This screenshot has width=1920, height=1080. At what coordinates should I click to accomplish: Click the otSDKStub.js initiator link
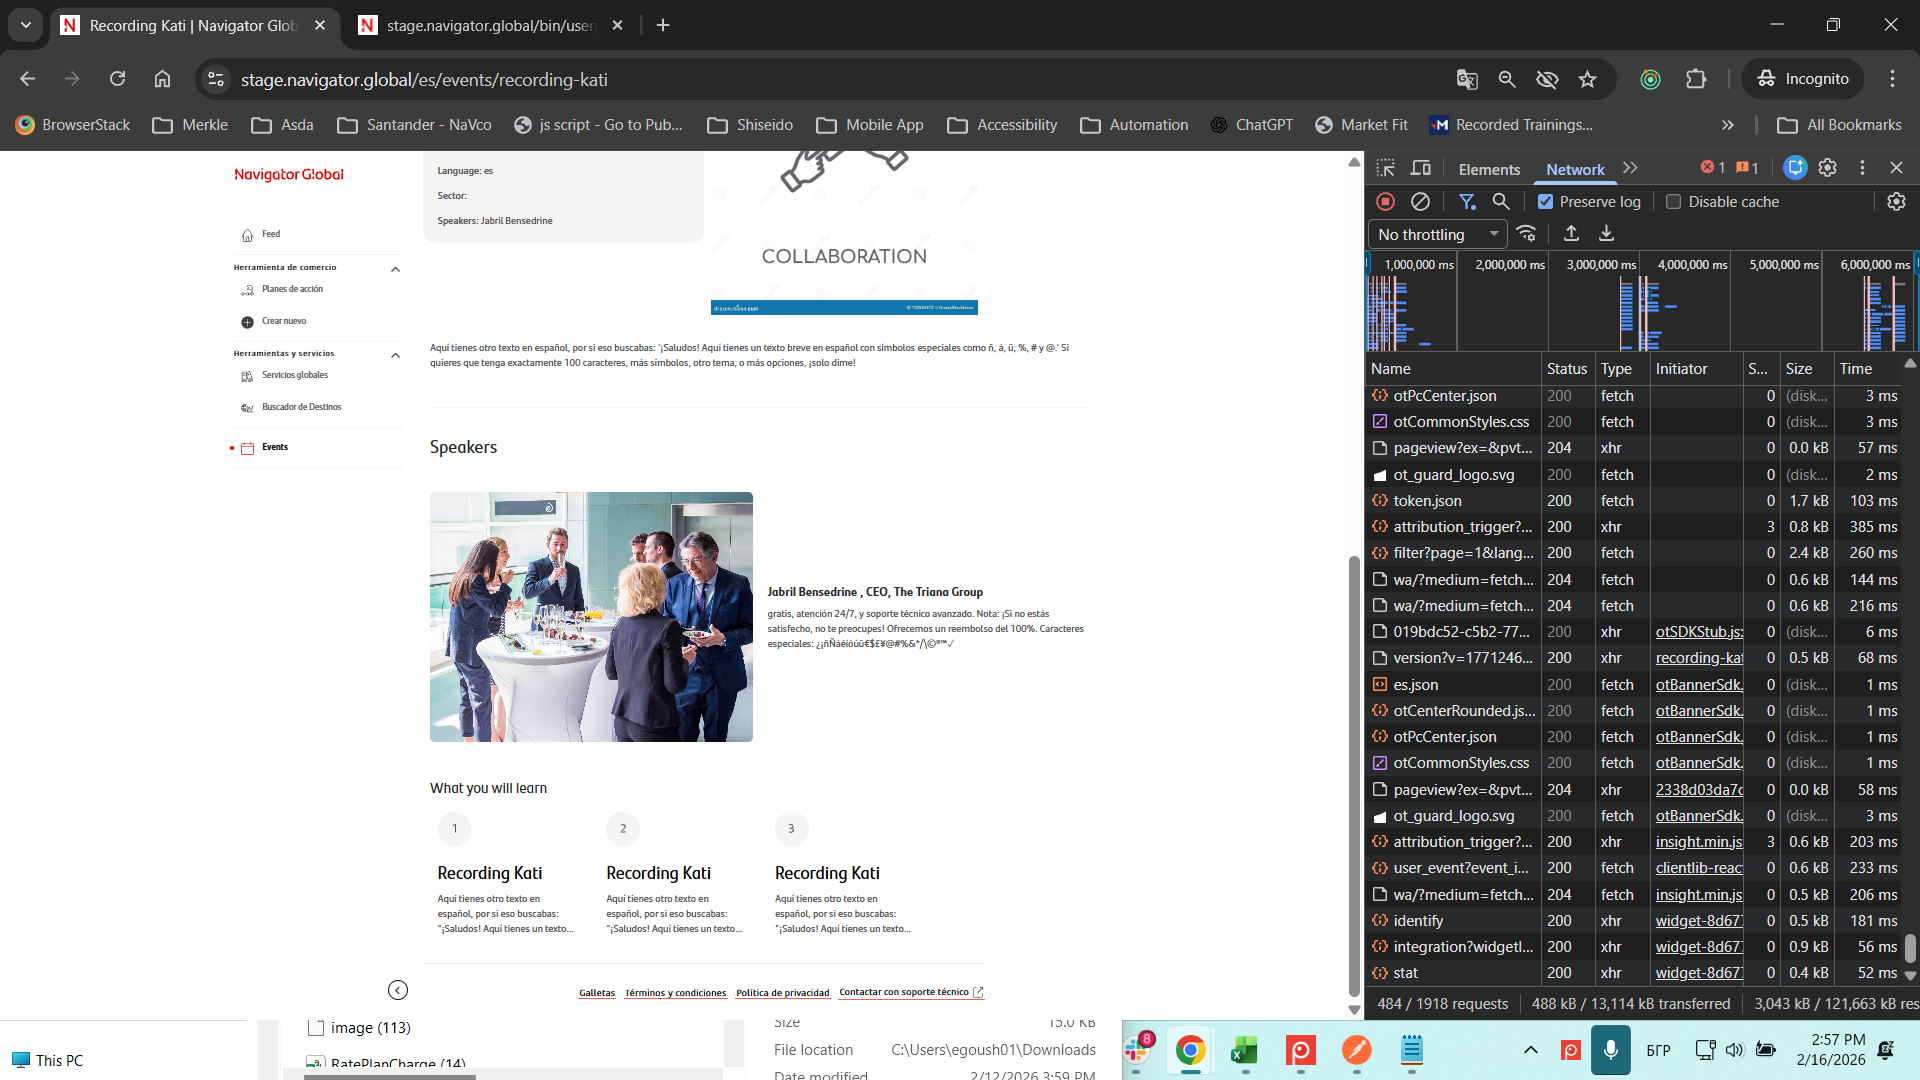click(1698, 632)
